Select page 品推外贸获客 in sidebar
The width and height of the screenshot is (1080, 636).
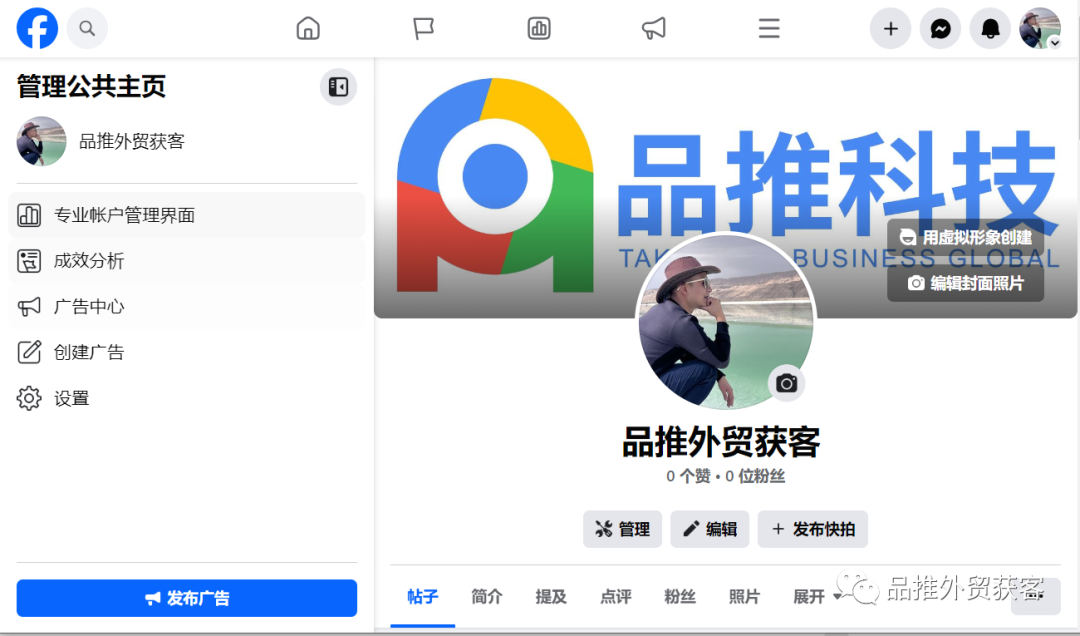click(x=186, y=141)
